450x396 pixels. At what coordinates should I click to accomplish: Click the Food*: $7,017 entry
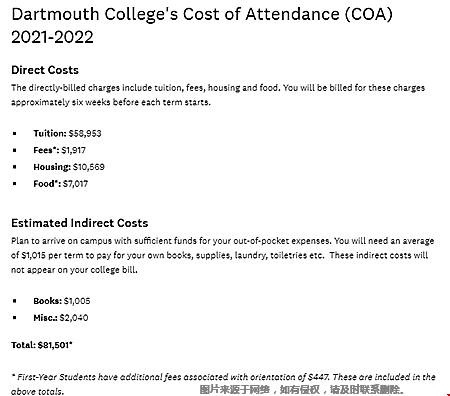pyautogui.click(x=60, y=184)
